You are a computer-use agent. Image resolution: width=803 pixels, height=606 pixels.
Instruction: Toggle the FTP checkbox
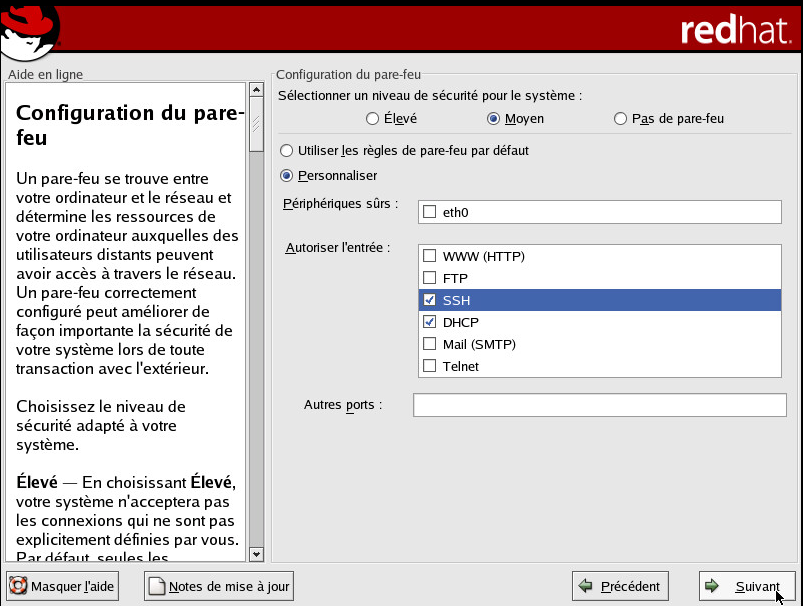tap(430, 278)
